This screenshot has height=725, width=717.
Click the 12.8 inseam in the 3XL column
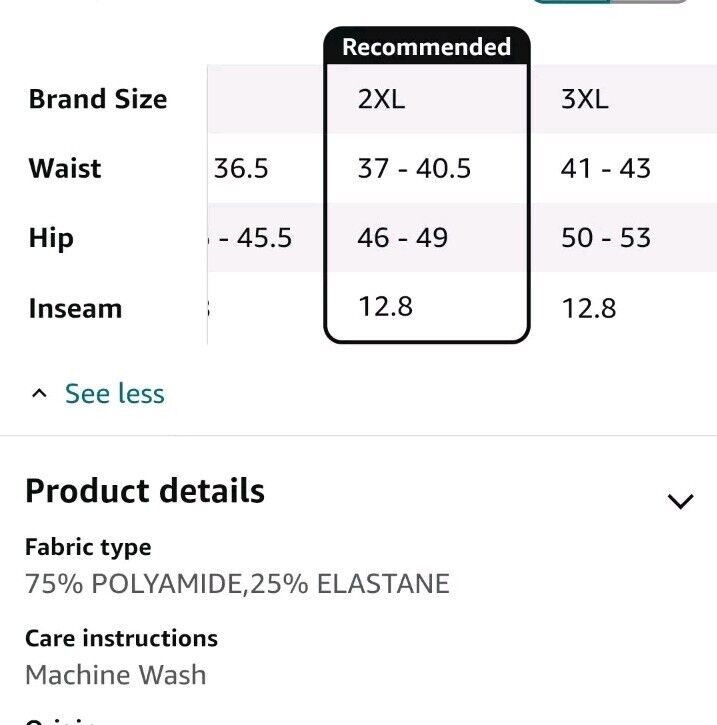coord(588,308)
